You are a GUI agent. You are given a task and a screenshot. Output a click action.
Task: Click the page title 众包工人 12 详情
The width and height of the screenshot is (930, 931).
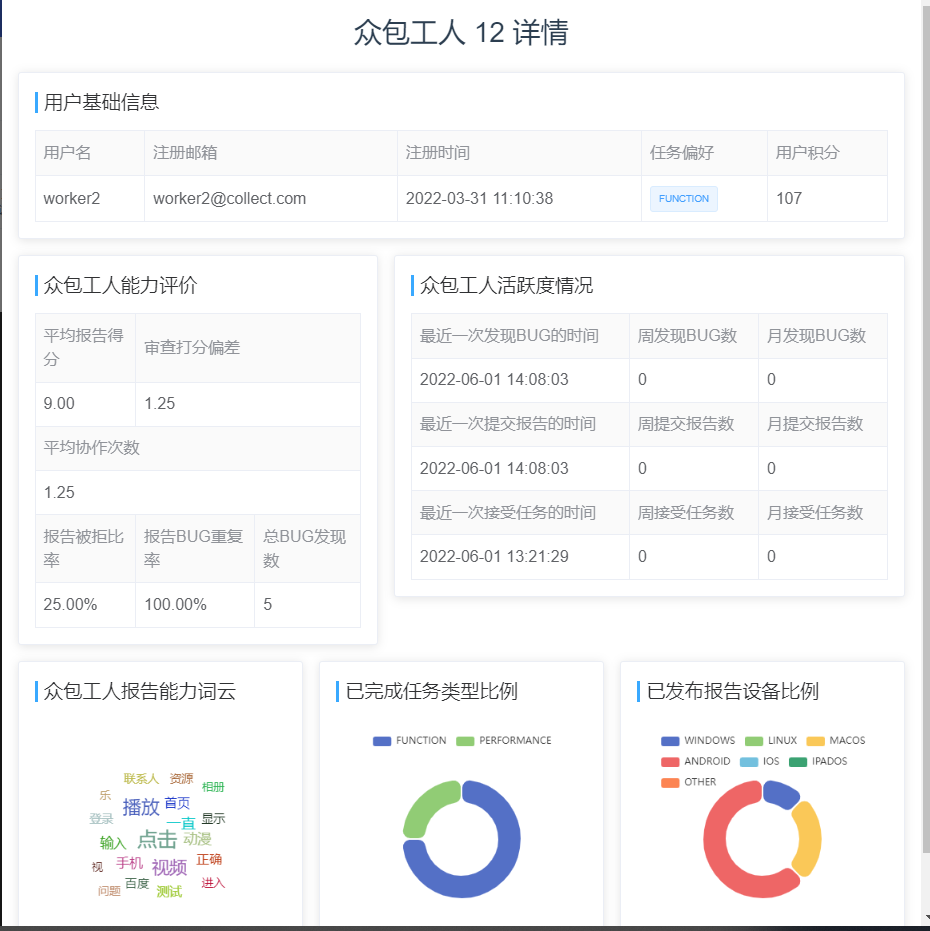tap(461, 32)
